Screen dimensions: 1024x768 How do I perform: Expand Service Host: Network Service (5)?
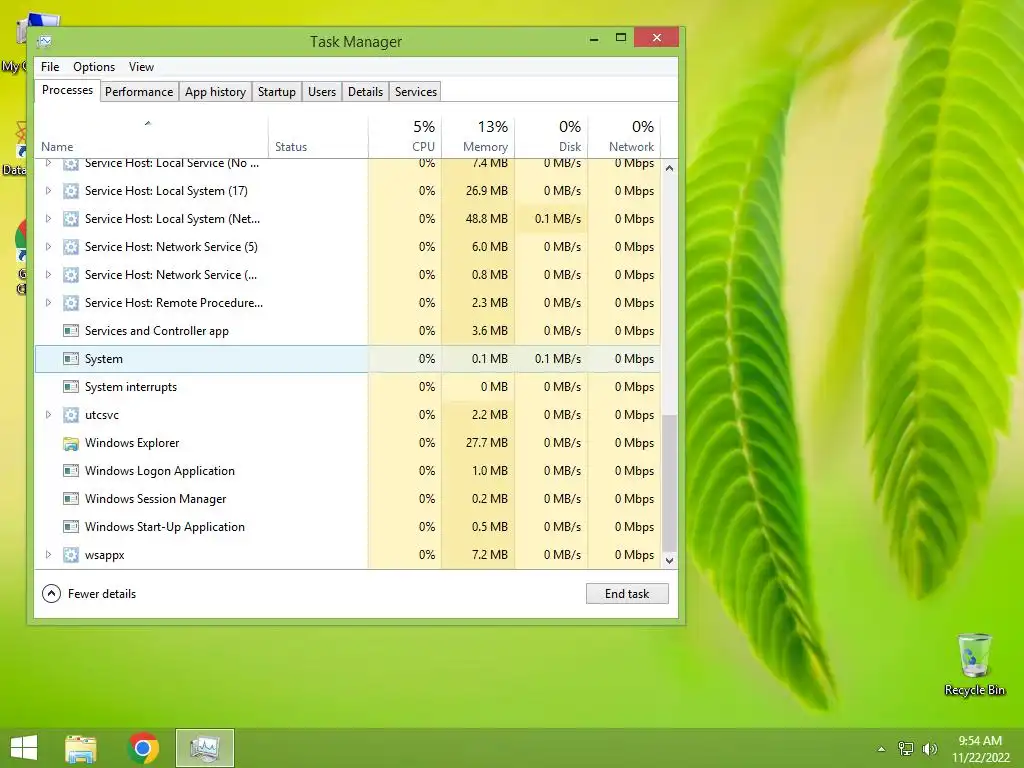[x=48, y=247]
